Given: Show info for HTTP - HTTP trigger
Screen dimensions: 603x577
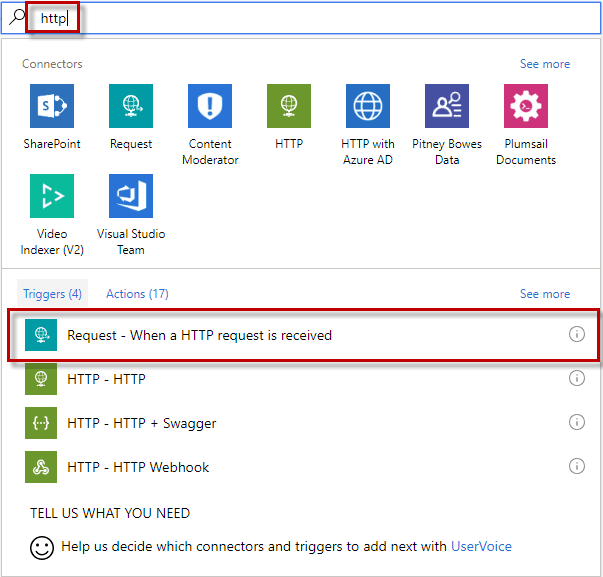Looking at the screenshot, I should (x=576, y=378).
